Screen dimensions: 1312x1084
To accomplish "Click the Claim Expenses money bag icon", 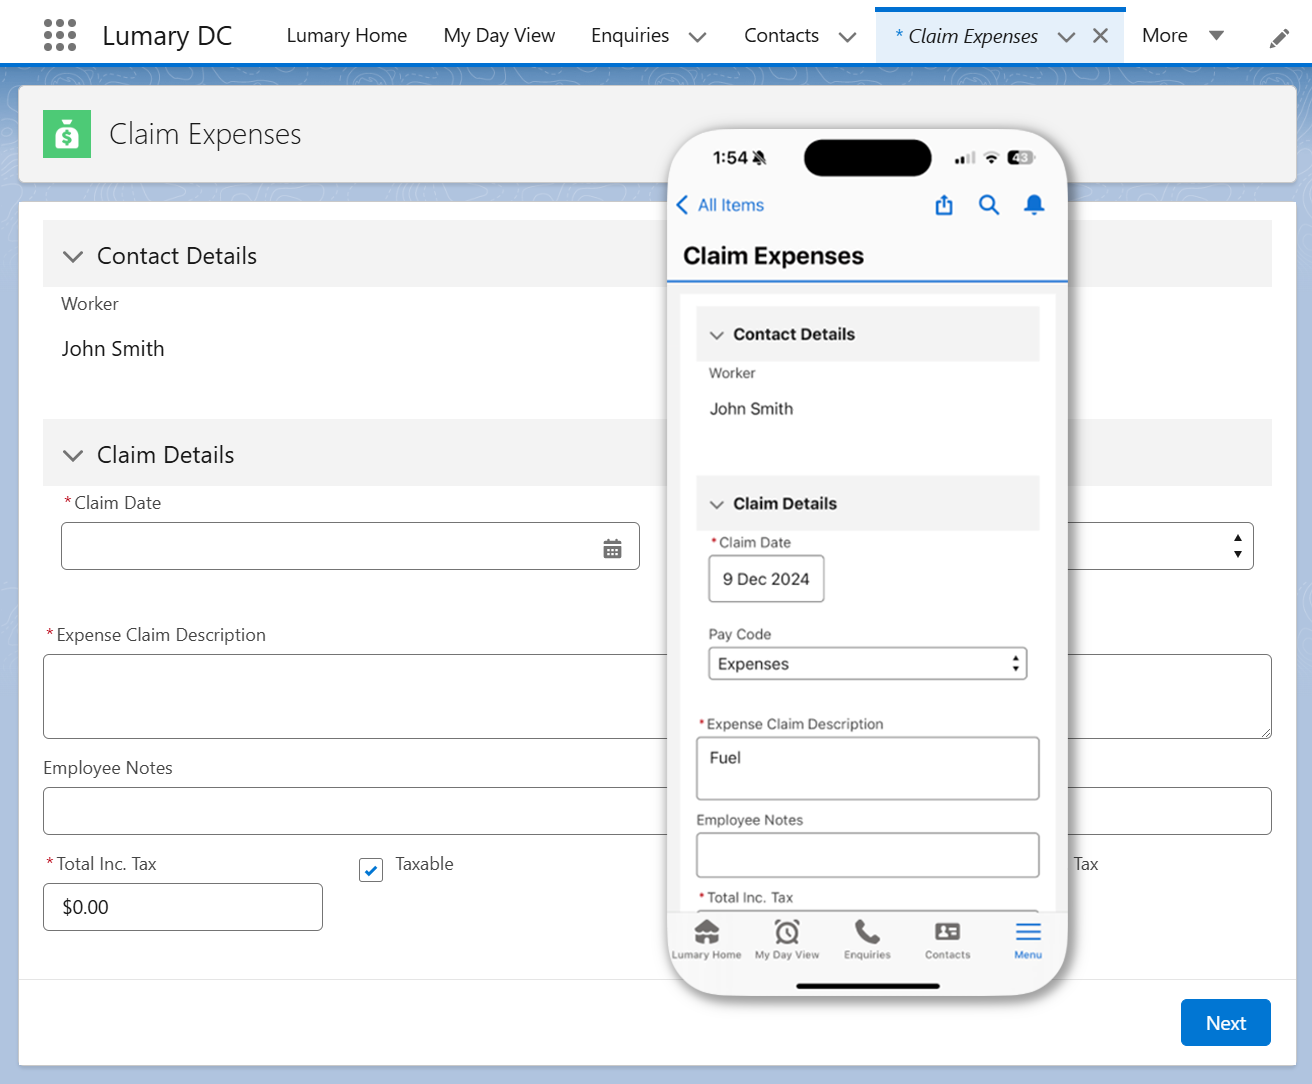I will coord(66,133).
